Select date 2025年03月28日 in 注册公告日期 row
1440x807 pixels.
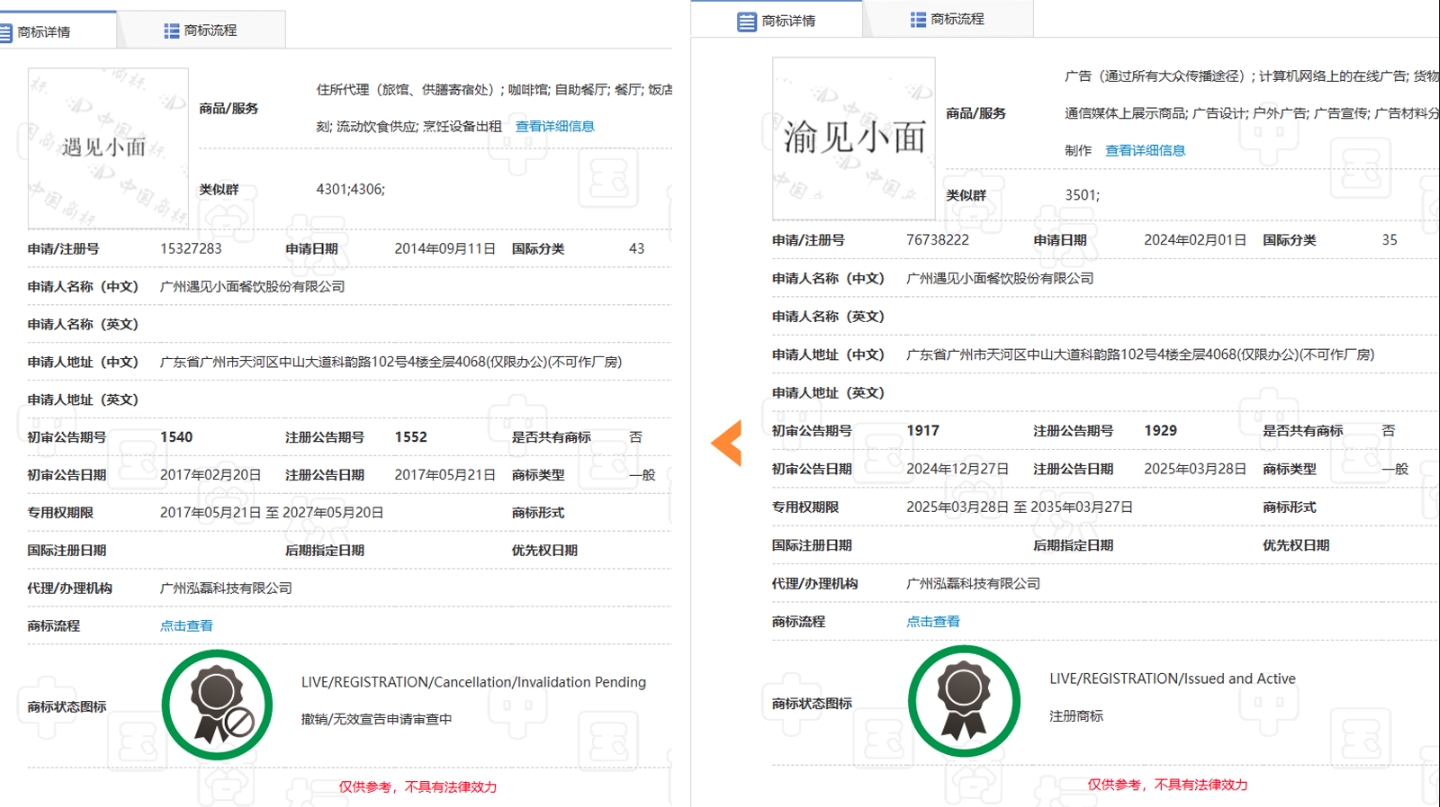tap(1195, 468)
